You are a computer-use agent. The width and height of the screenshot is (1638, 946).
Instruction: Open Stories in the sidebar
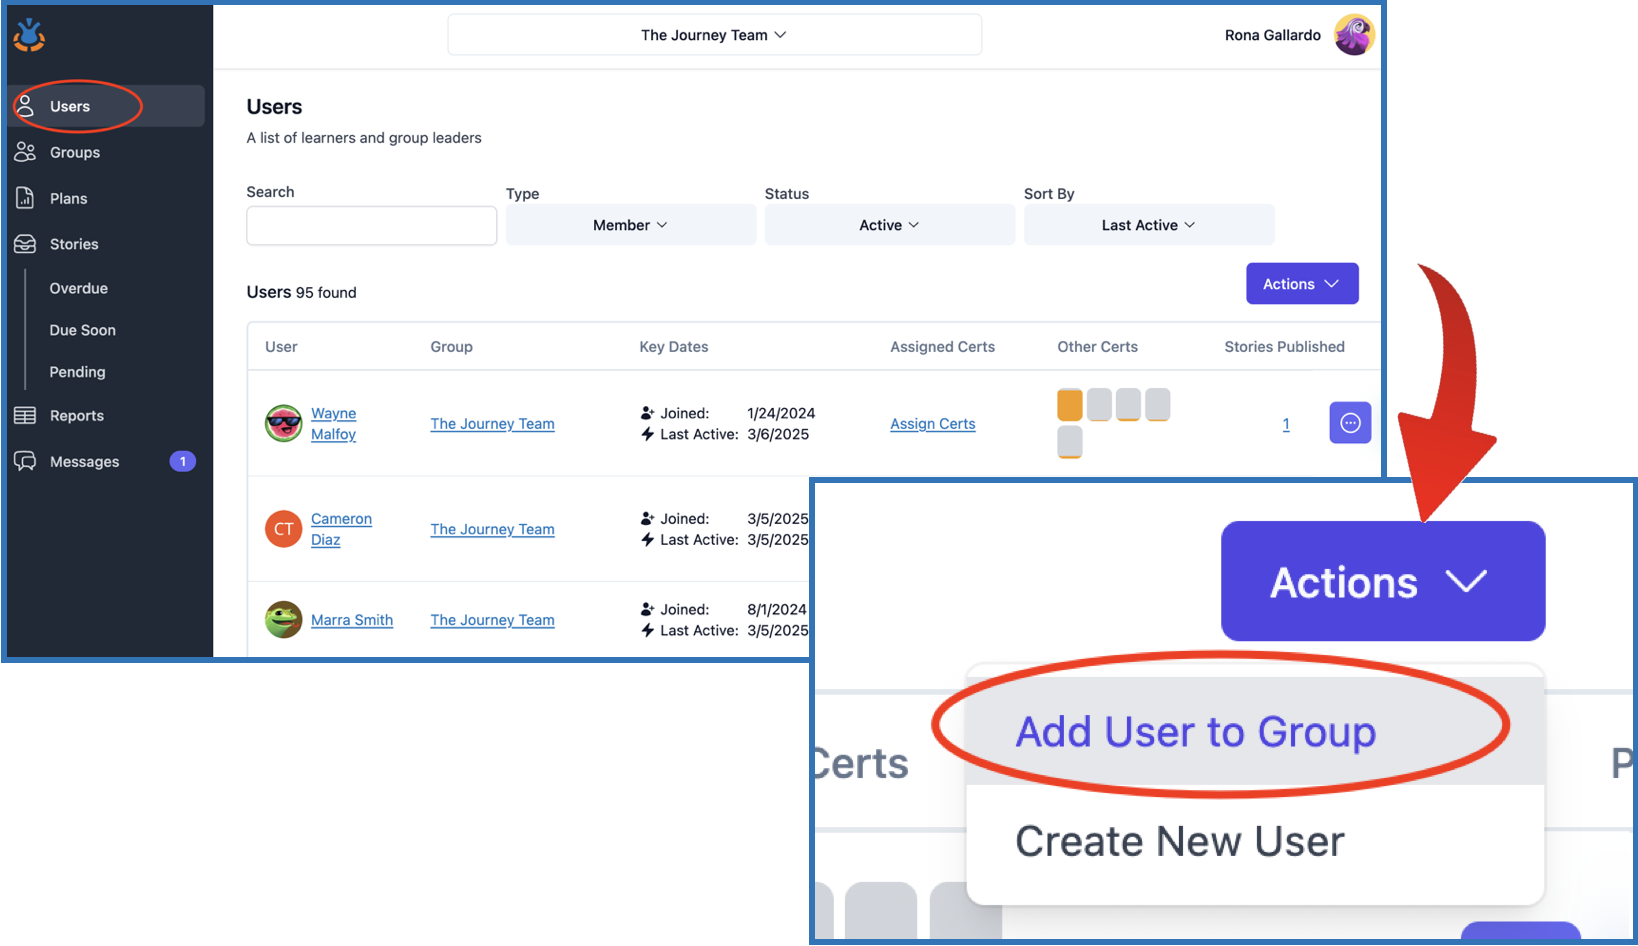(73, 244)
